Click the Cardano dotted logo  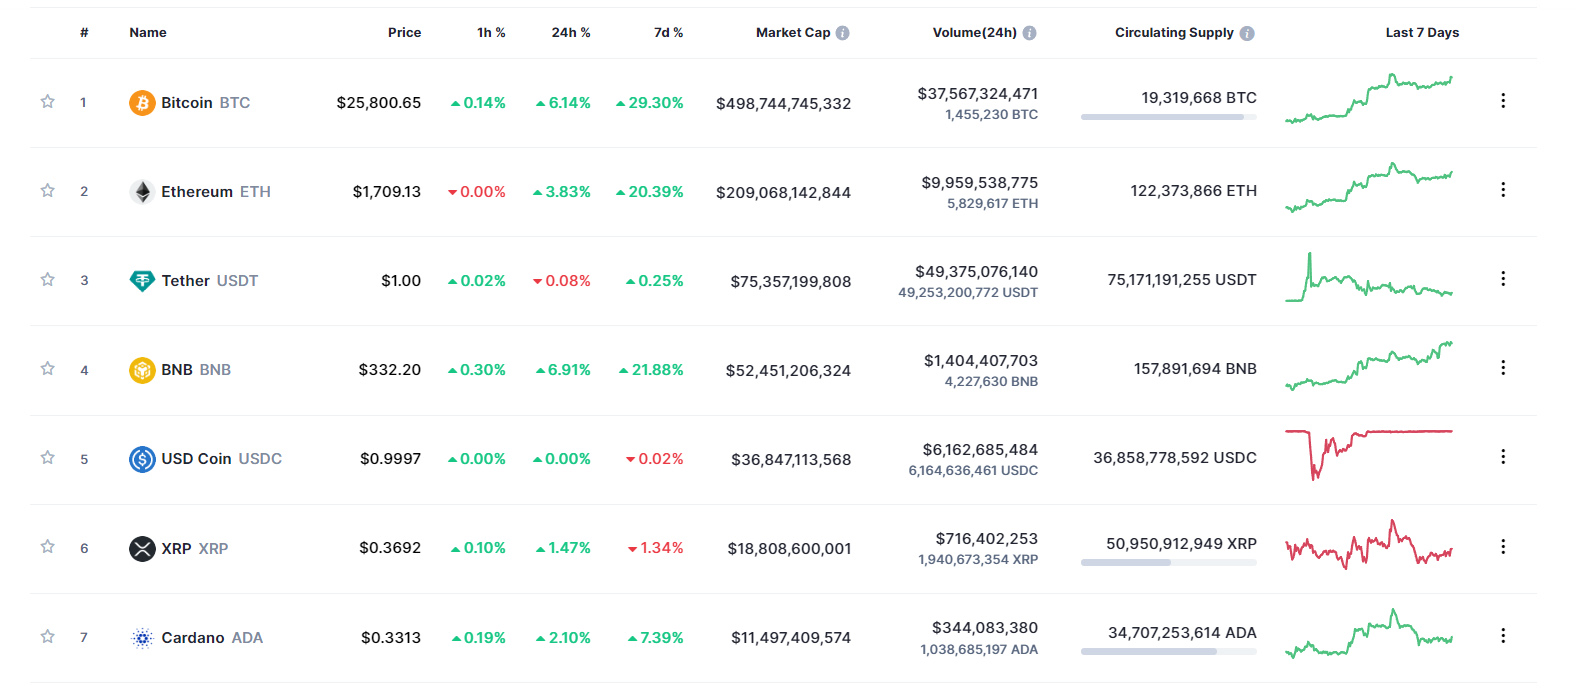pos(142,638)
